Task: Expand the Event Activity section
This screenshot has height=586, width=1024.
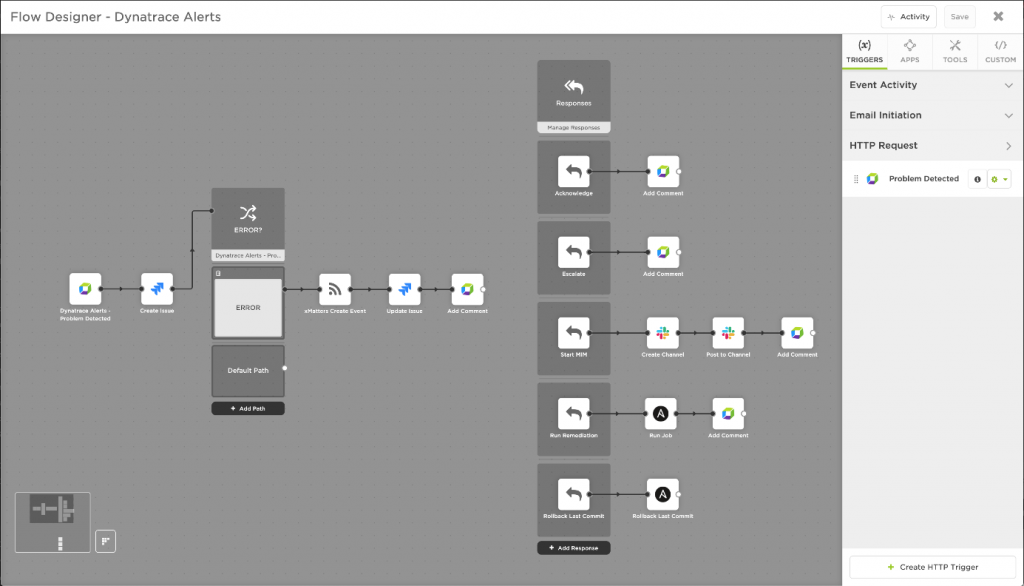Action: (x=932, y=85)
